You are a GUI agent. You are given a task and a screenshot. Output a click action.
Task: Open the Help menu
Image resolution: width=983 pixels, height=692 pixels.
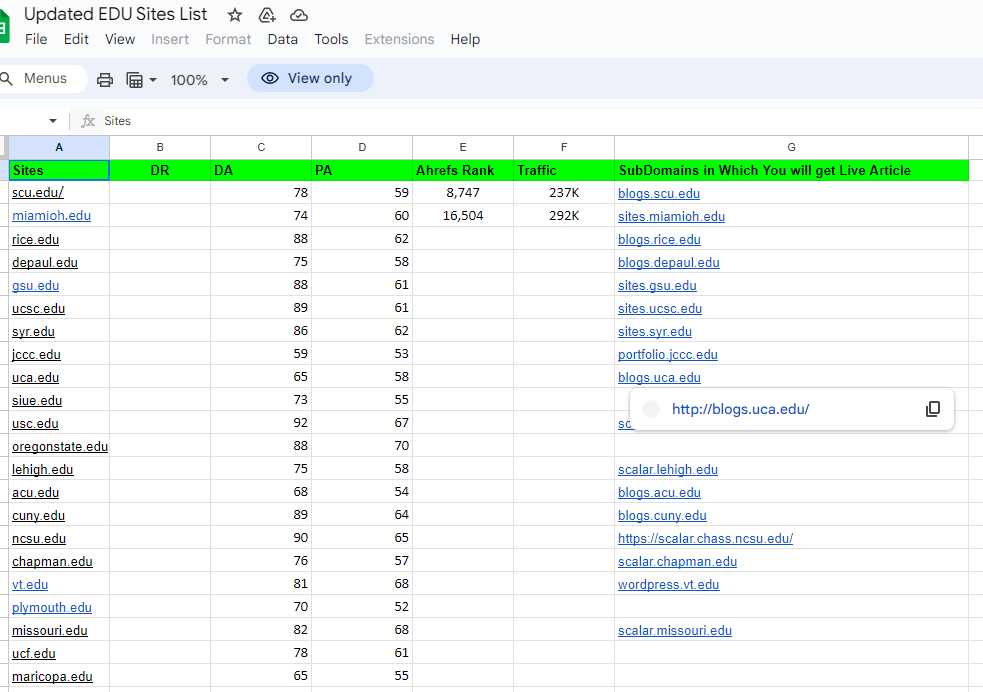[x=465, y=39]
